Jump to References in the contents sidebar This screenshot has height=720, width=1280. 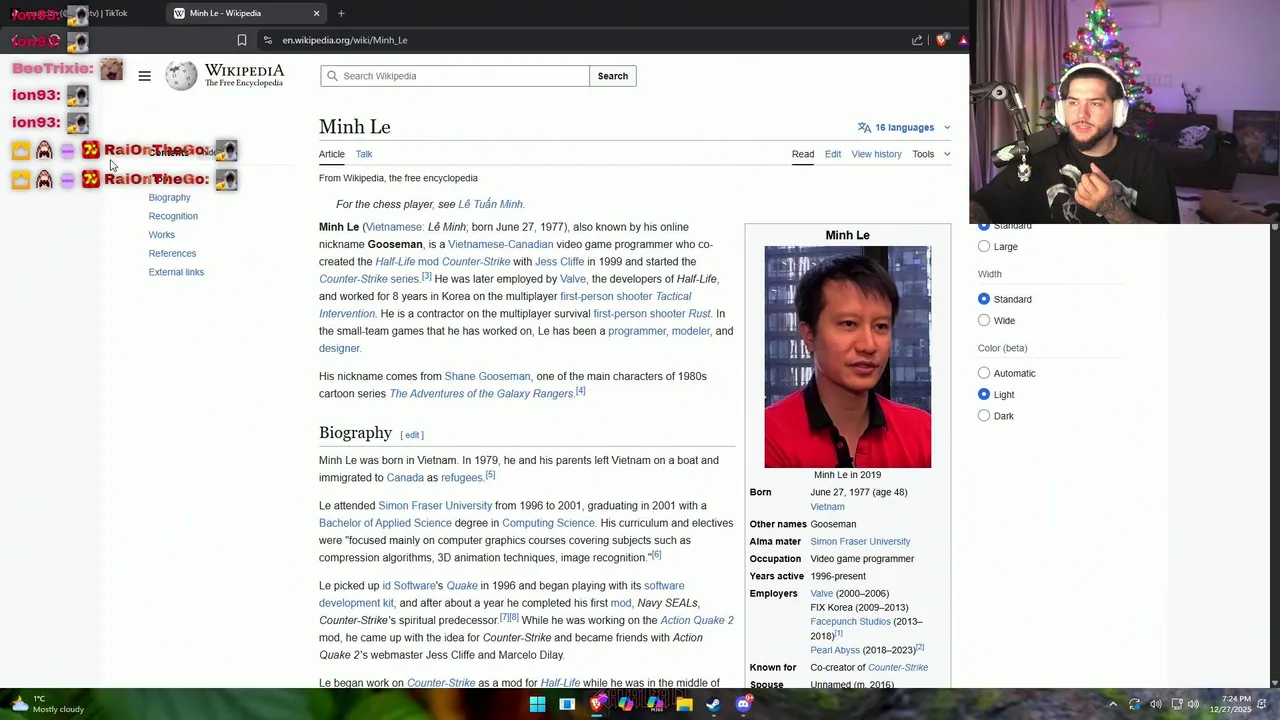coord(172,253)
